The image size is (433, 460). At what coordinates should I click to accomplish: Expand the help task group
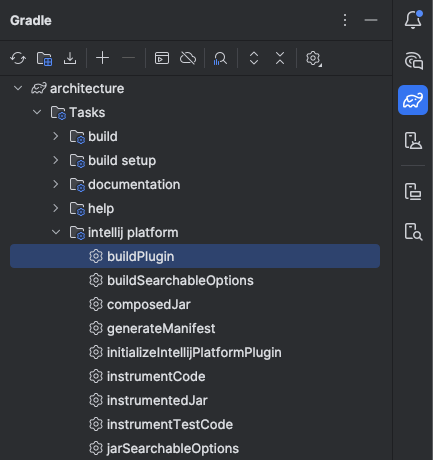[56, 208]
